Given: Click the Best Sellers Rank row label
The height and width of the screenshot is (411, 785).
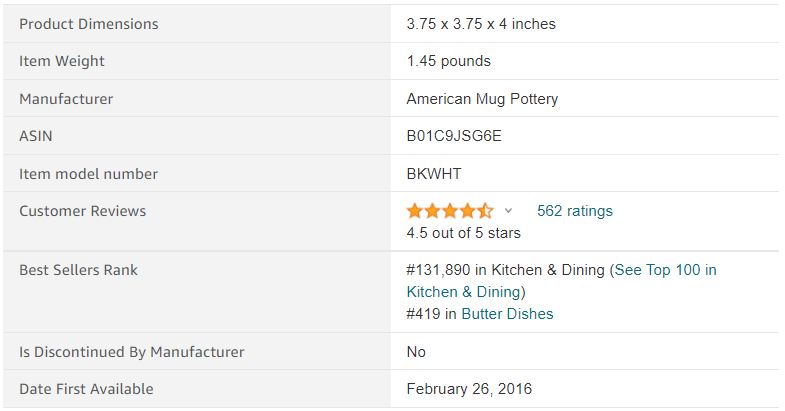Looking at the screenshot, I should tap(78, 270).
